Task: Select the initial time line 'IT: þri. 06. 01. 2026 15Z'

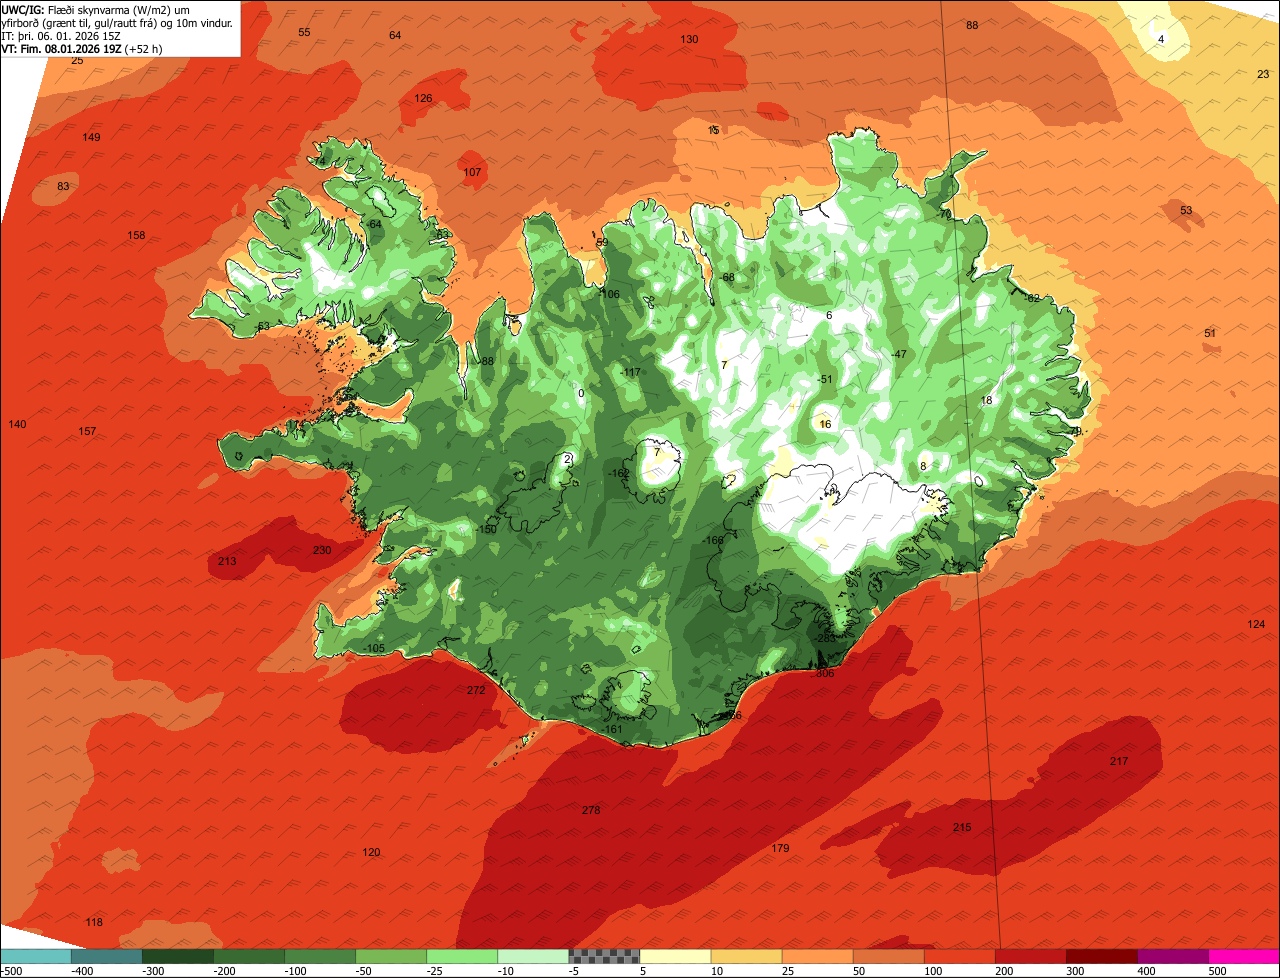Action: point(62,35)
